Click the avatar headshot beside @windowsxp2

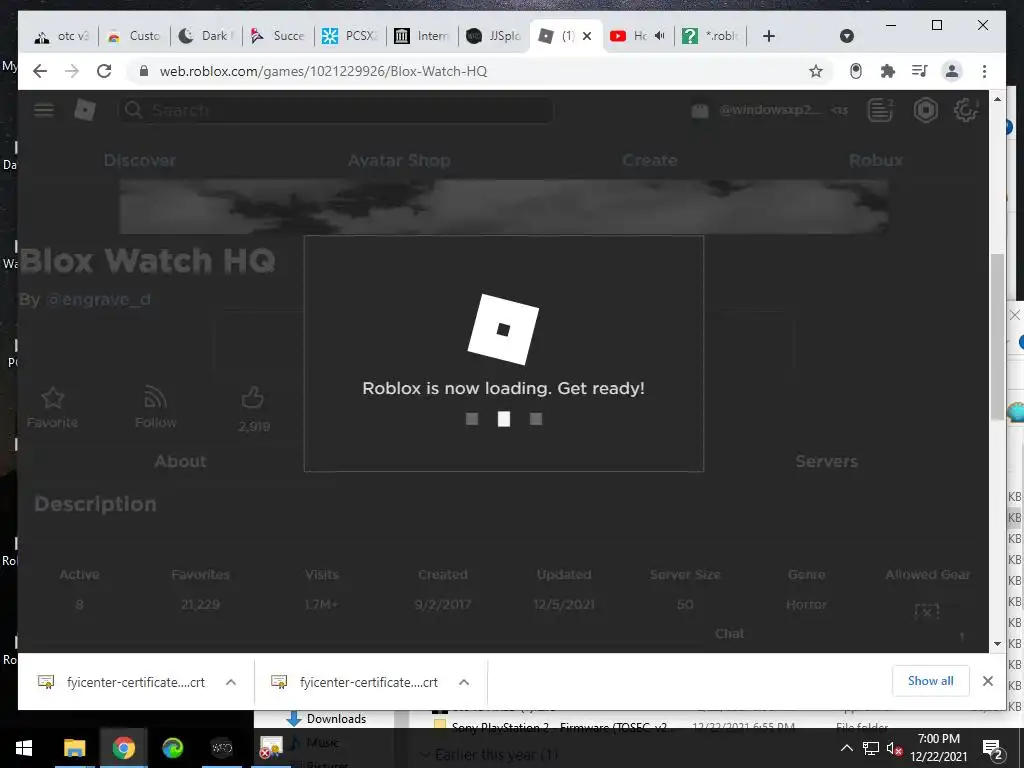point(699,110)
